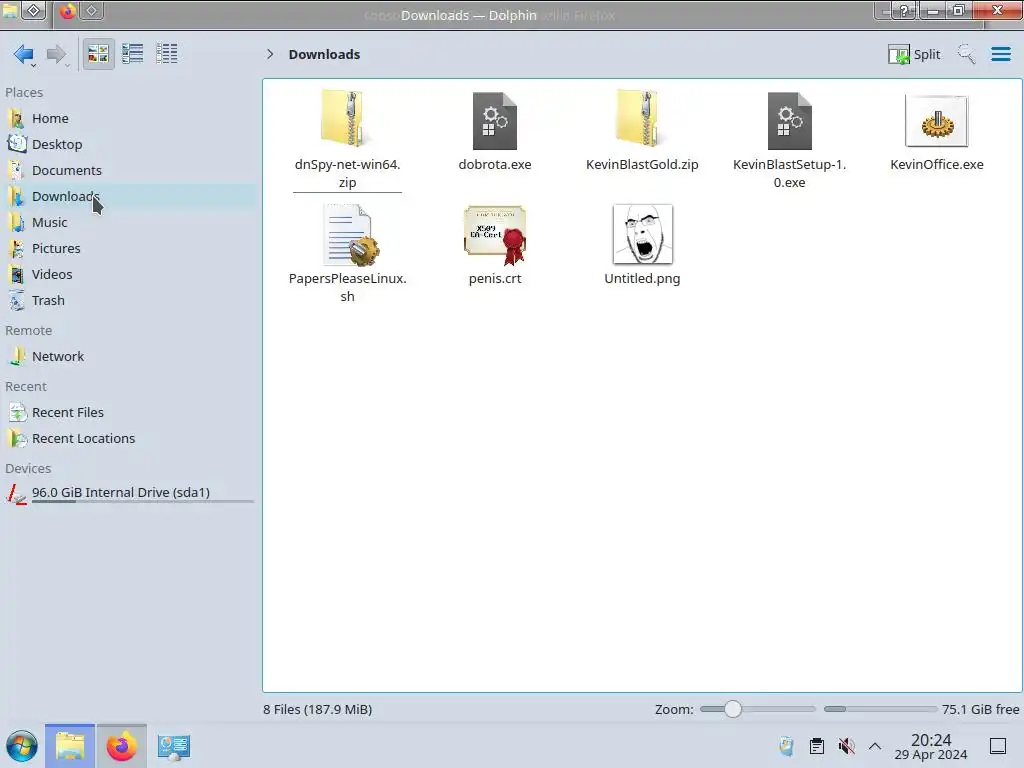Open Pictures in Places panel
Viewport: 1024px width, 768px height.
(129, 249)
